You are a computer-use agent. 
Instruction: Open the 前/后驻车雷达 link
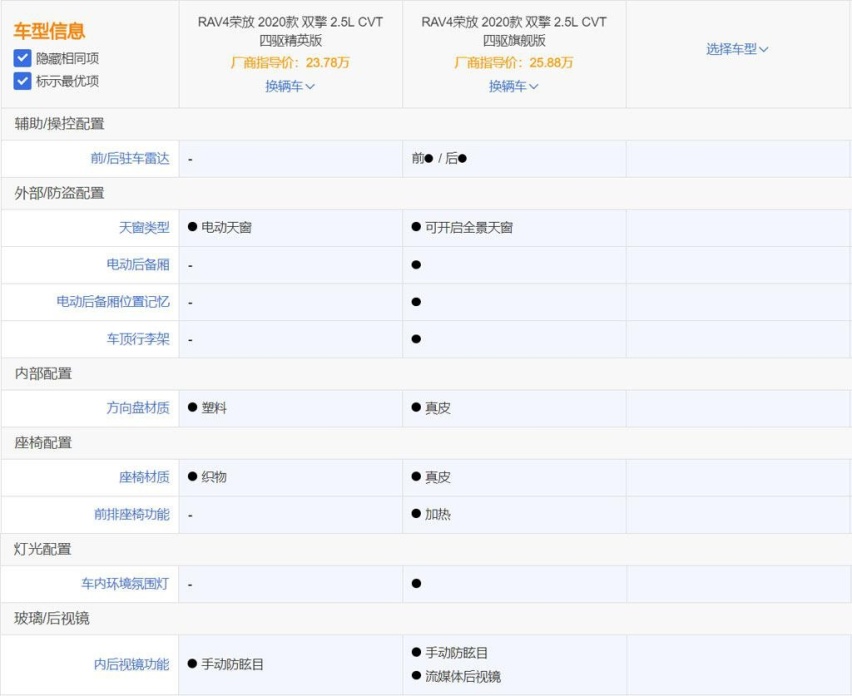pyautogui.click(x=130, y=158)
